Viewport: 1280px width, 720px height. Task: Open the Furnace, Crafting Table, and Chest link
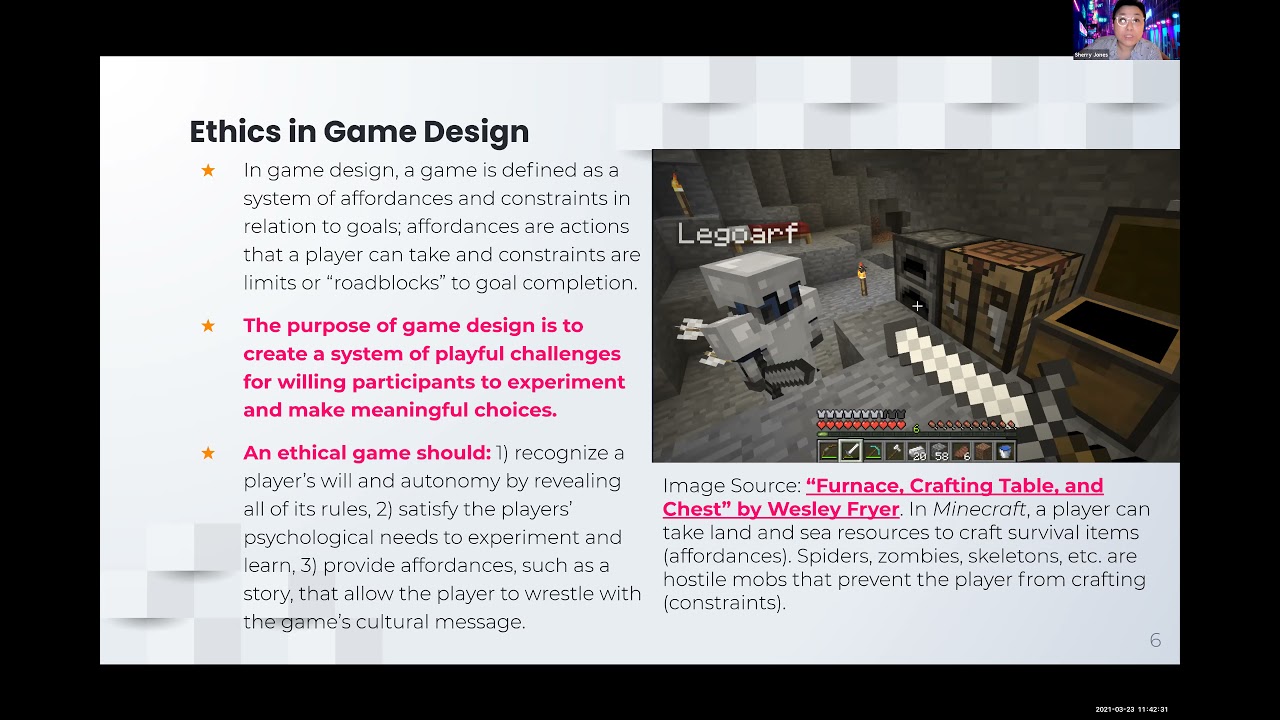tap(882, 497)
